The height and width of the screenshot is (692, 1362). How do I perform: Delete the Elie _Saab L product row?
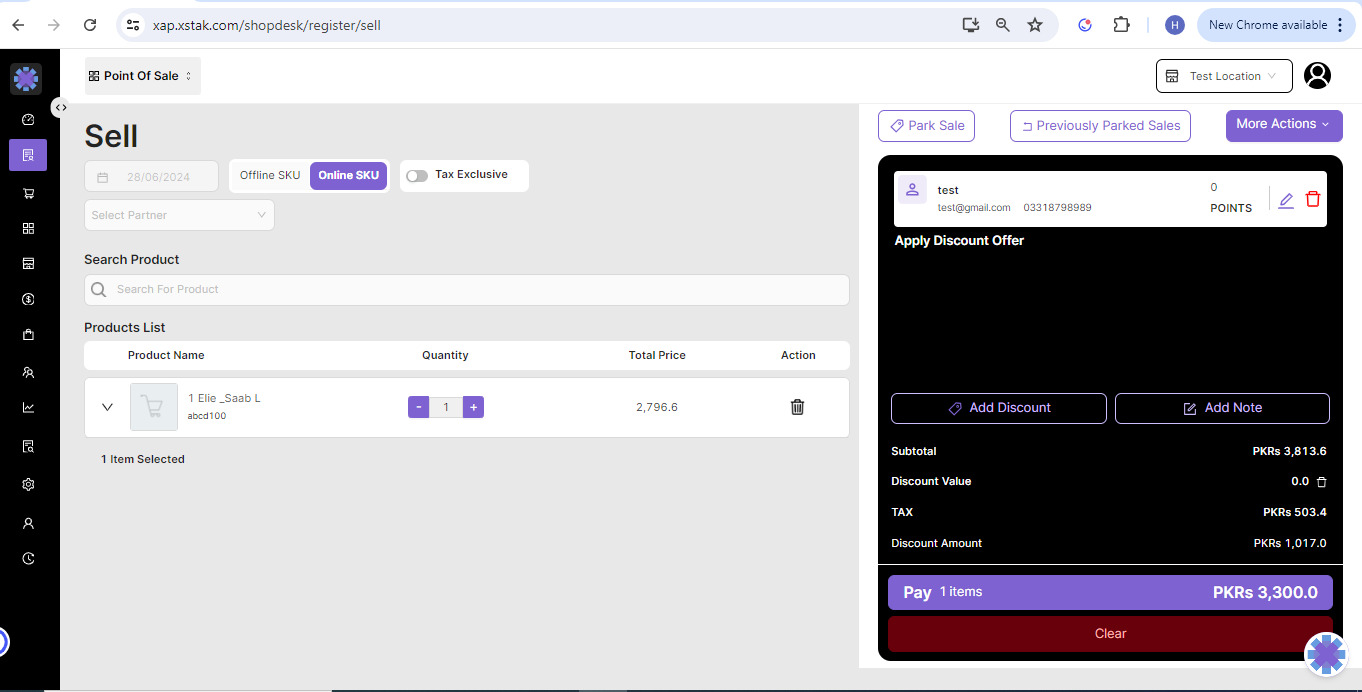797,407
